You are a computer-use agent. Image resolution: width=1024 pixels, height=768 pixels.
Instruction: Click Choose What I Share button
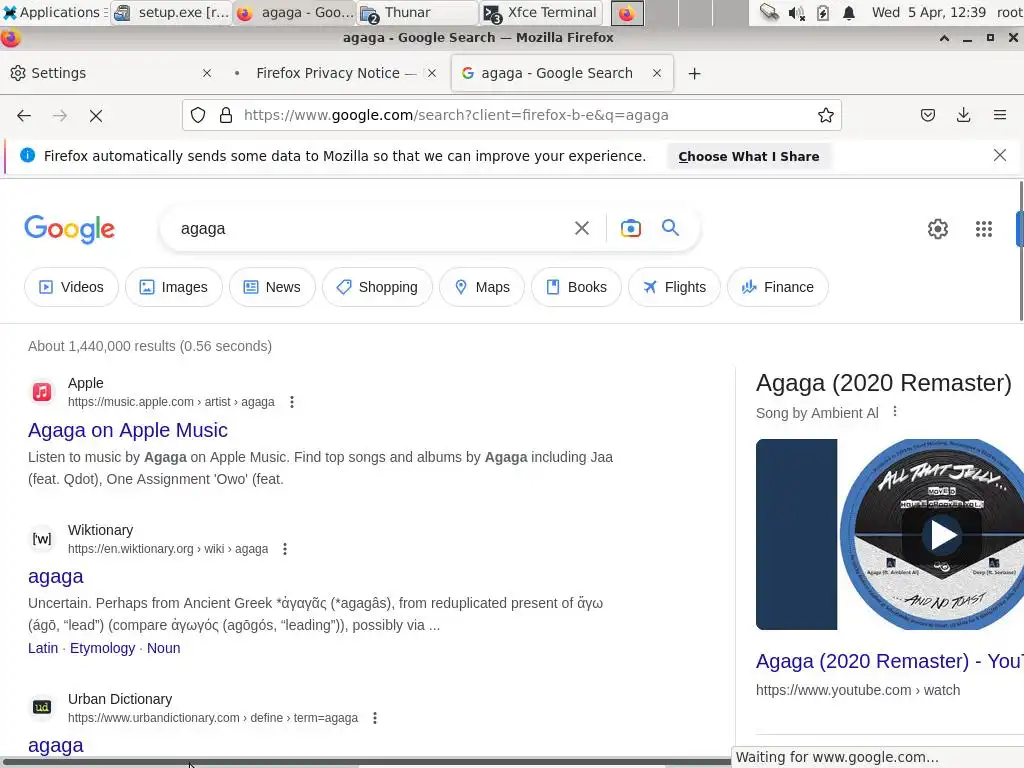point(748,157)
